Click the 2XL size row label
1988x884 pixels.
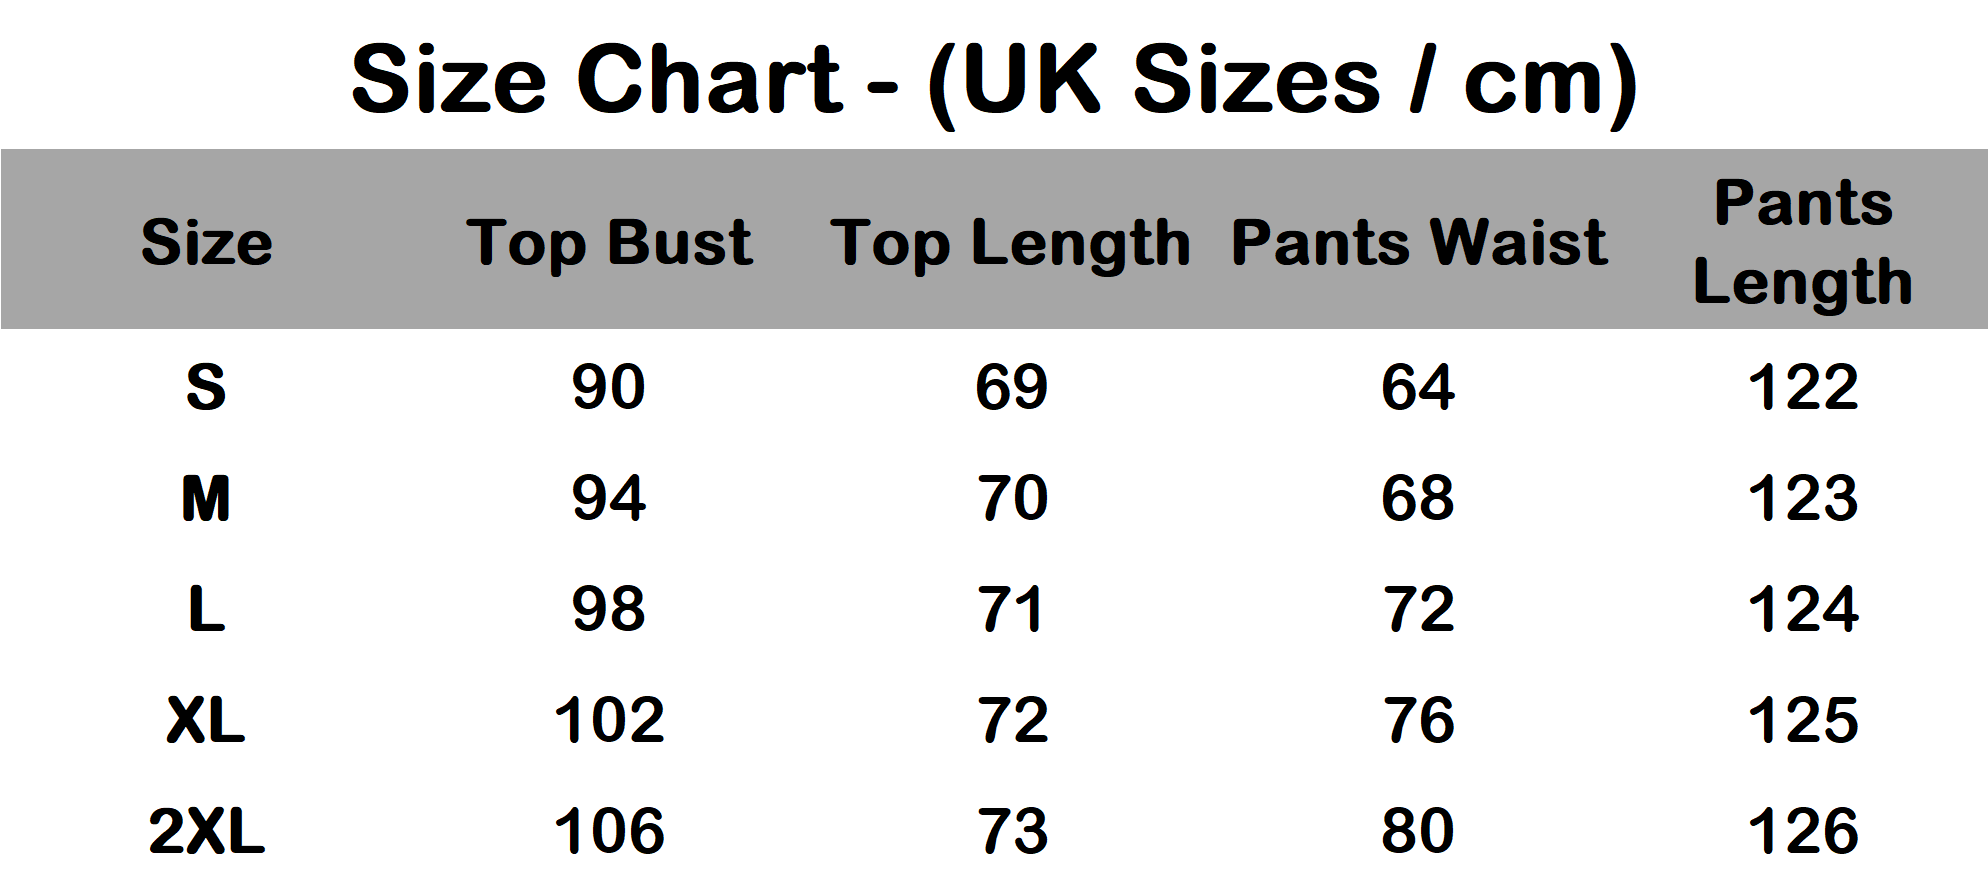[x=207, y=831]
